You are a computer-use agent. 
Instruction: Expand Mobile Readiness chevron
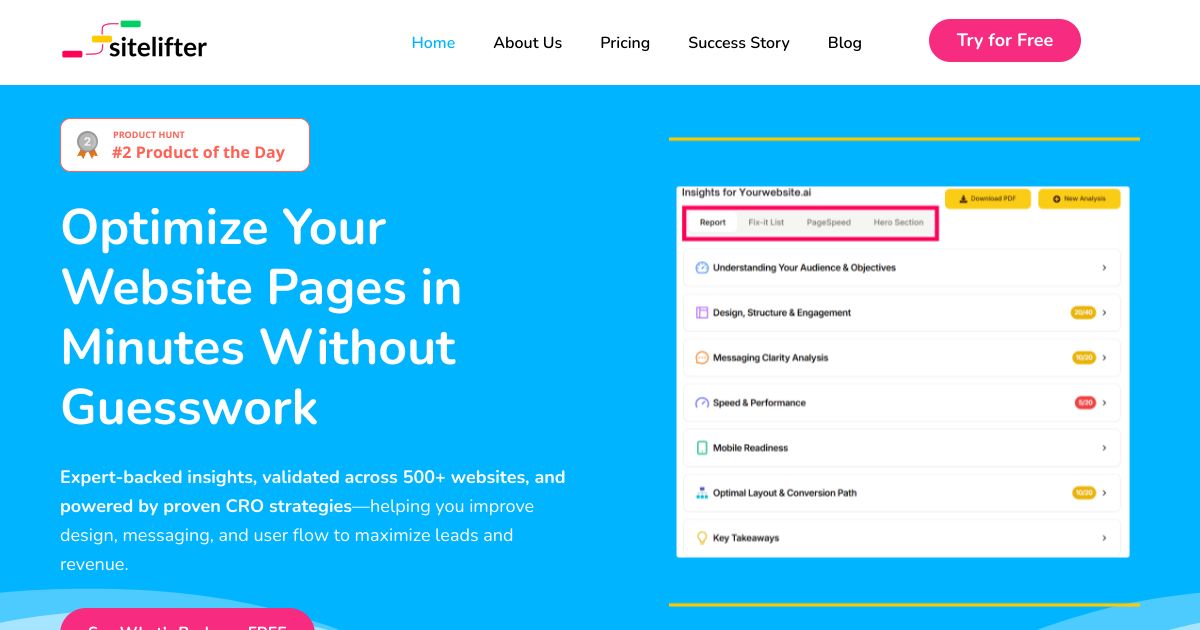pyautogui.click(x=1104, y=448)
